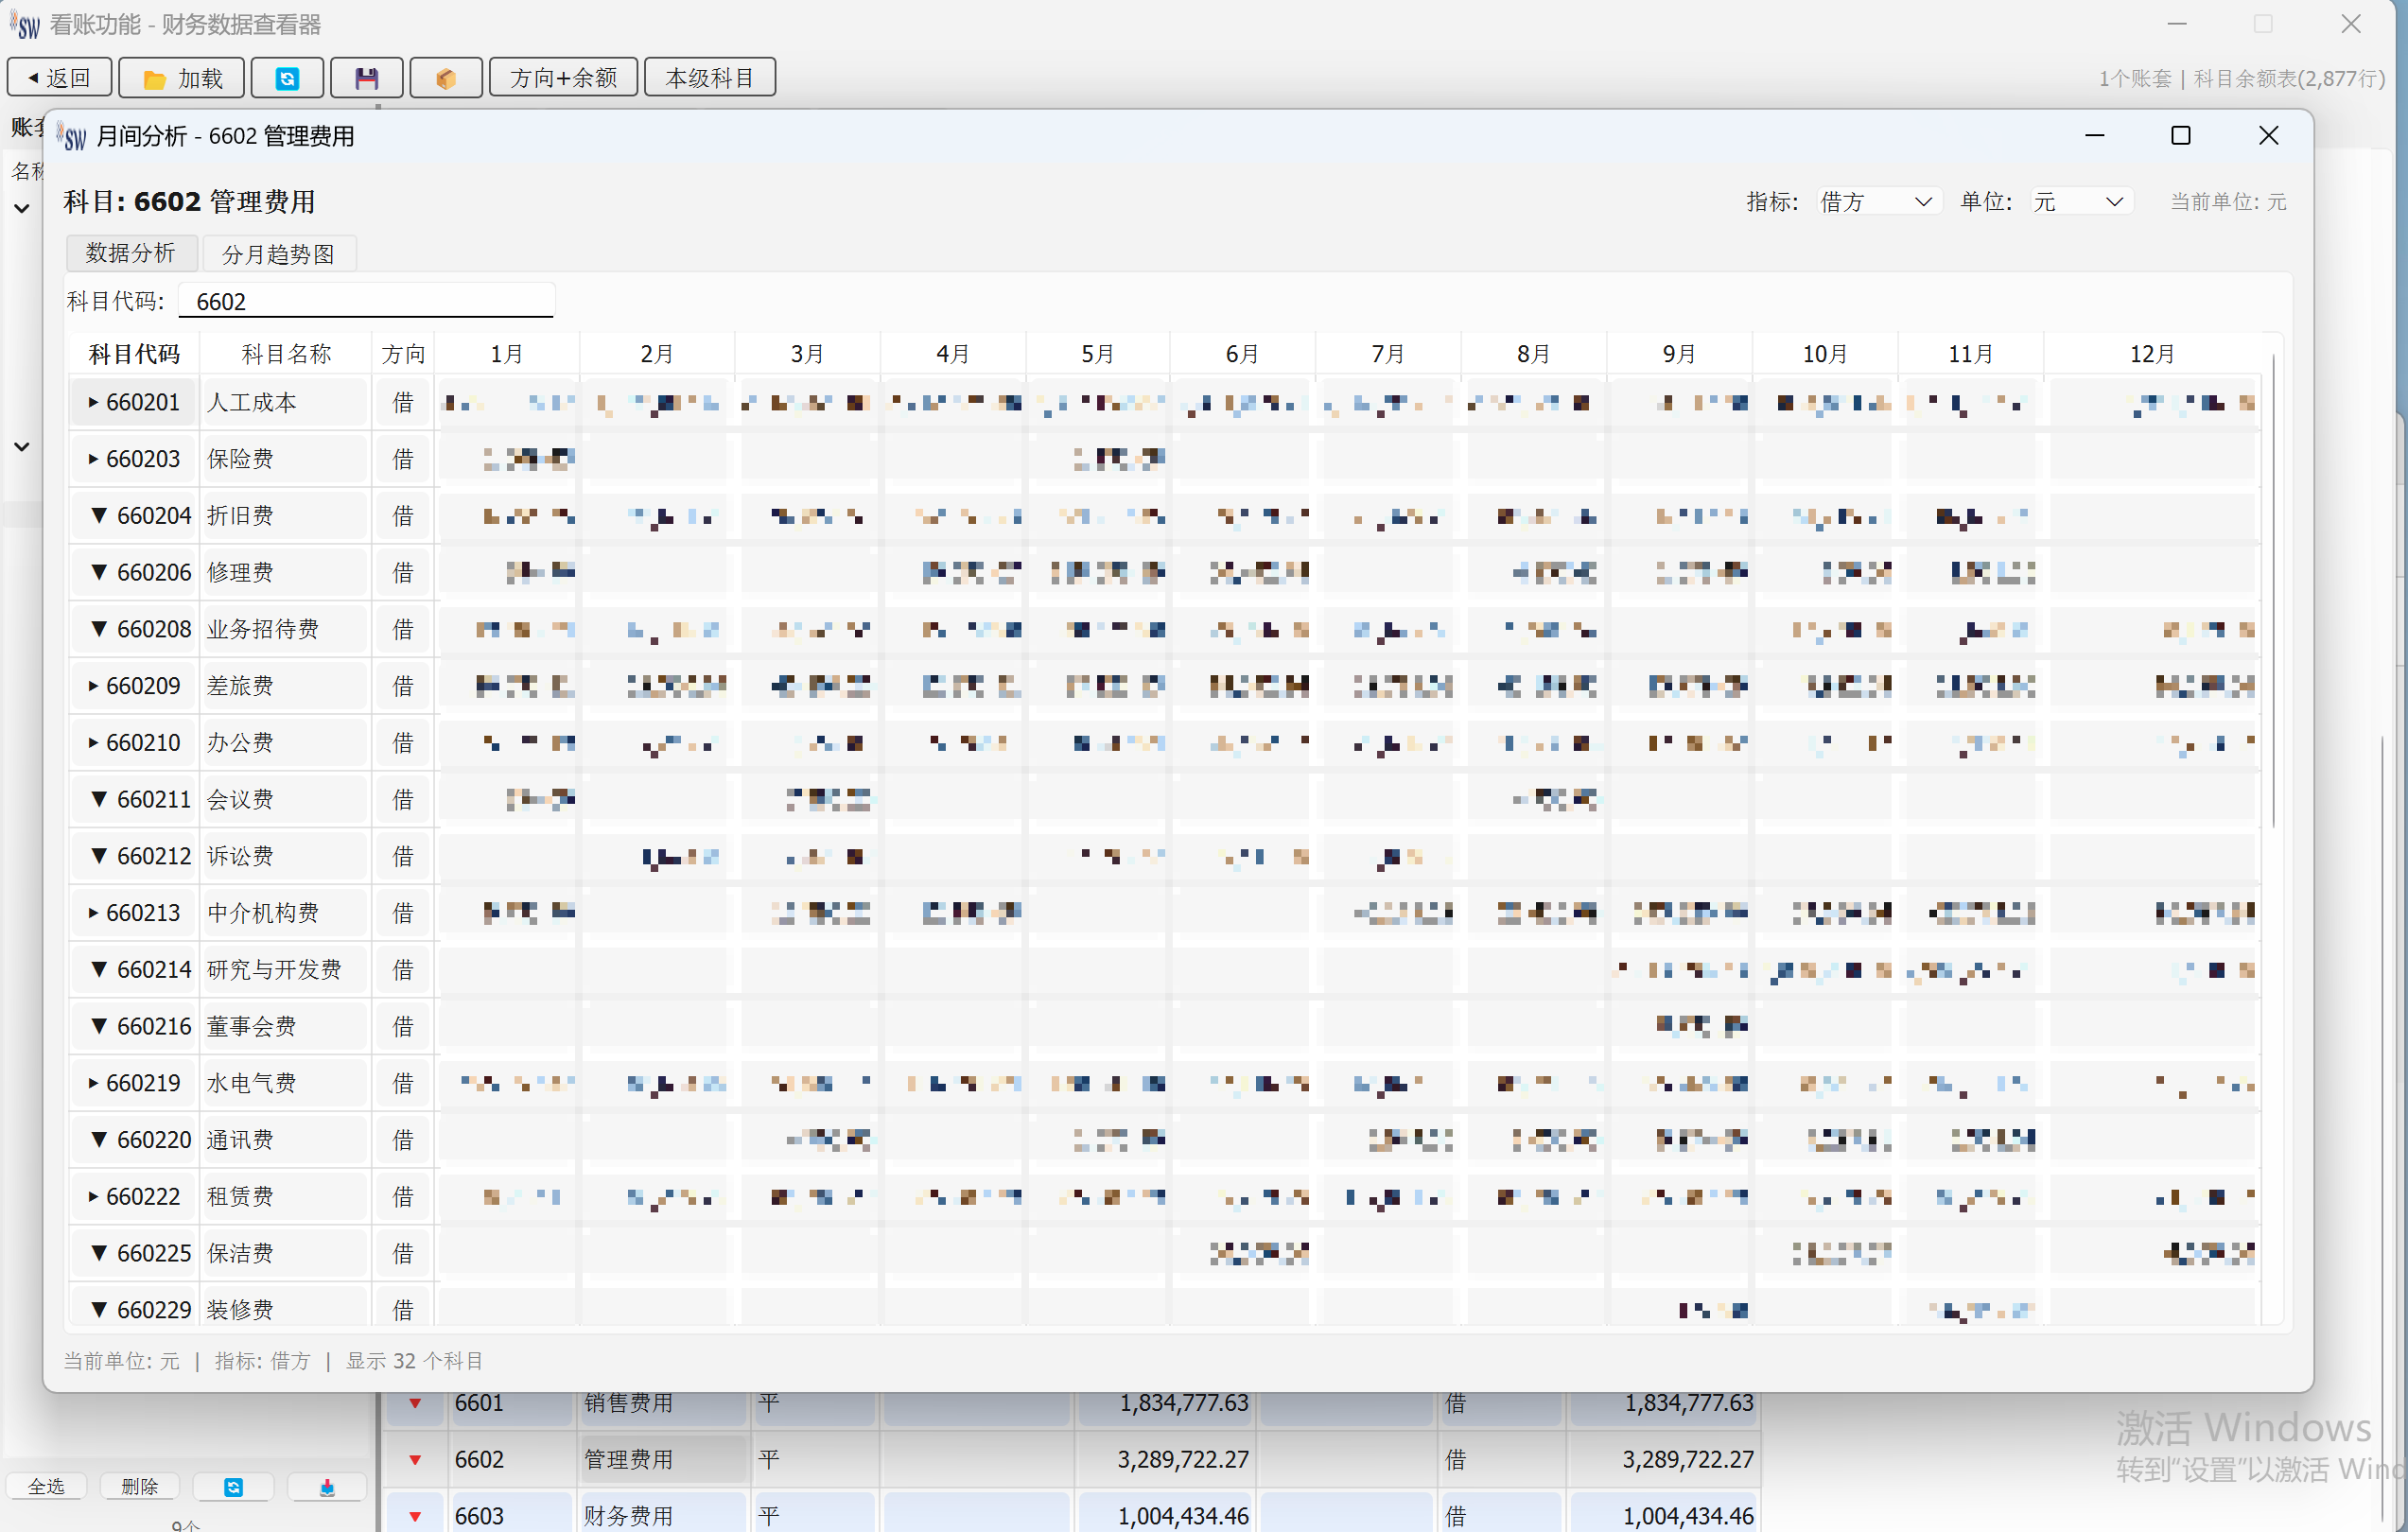The image size is (2408, 1532).
Task: Toggle the 方向+余额 button
Action: 563,78
